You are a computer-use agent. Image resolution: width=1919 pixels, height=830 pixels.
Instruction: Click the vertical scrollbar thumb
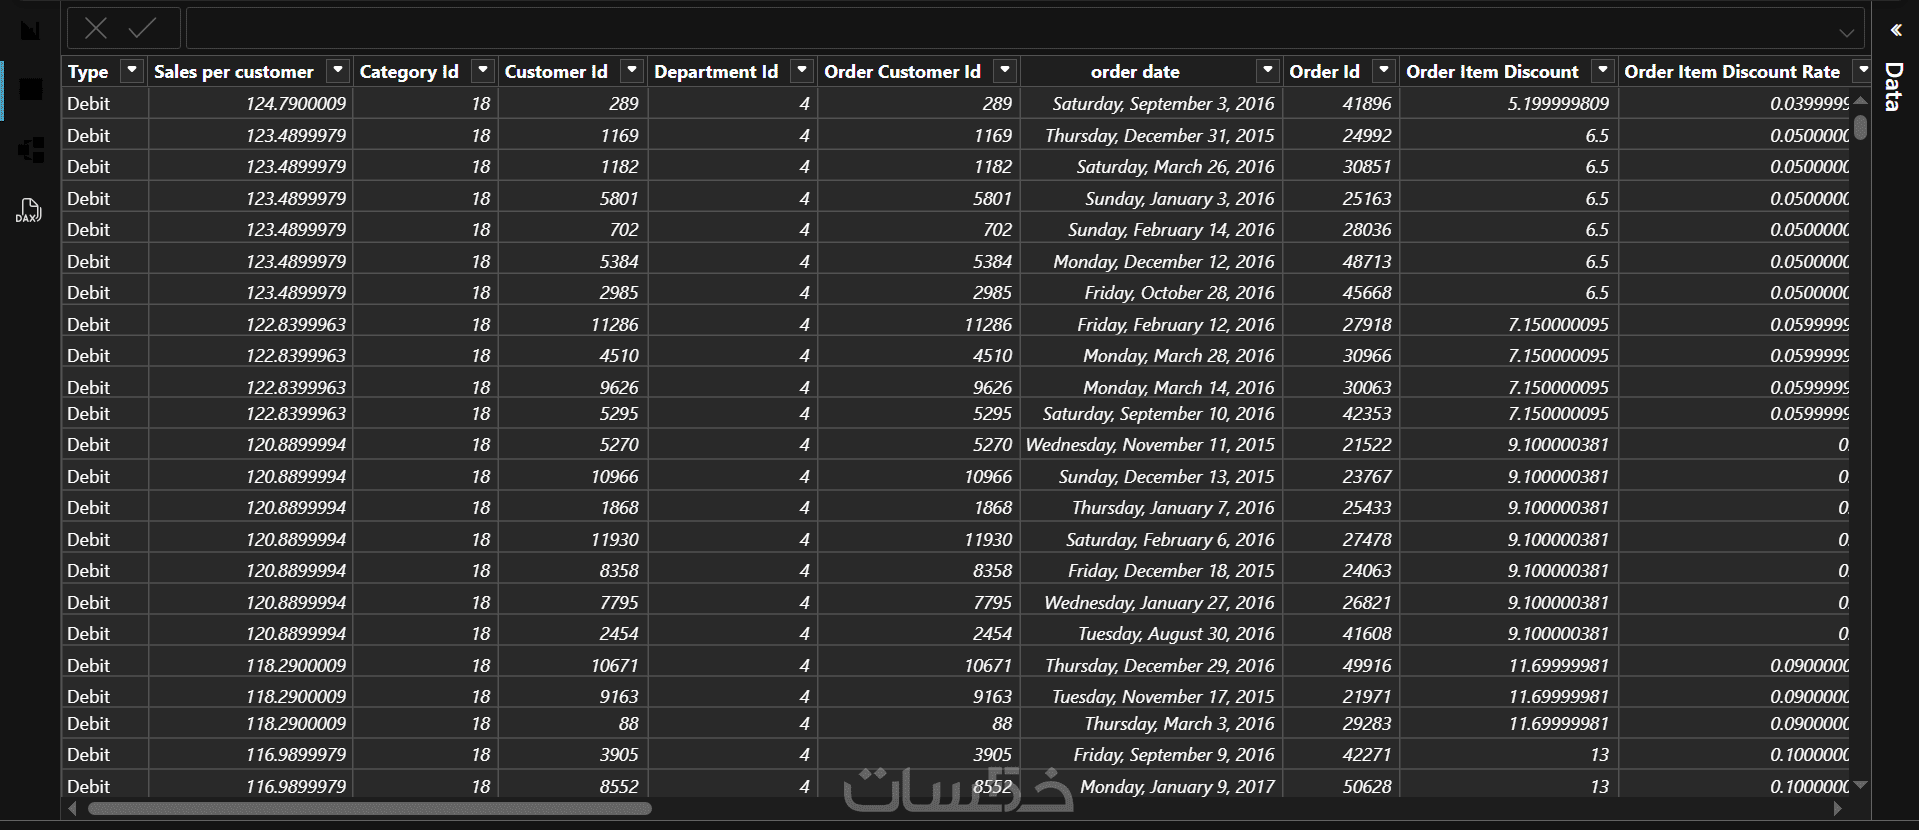click(1860, 127)
